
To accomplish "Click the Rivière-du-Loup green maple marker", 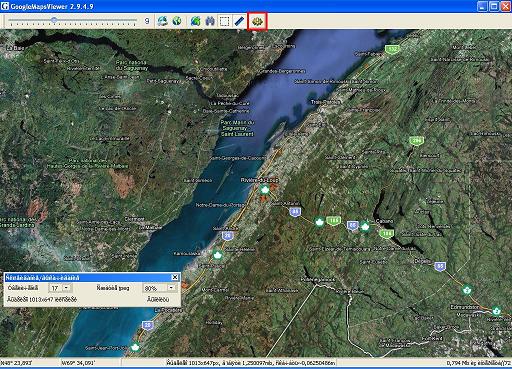I will 264,190.
